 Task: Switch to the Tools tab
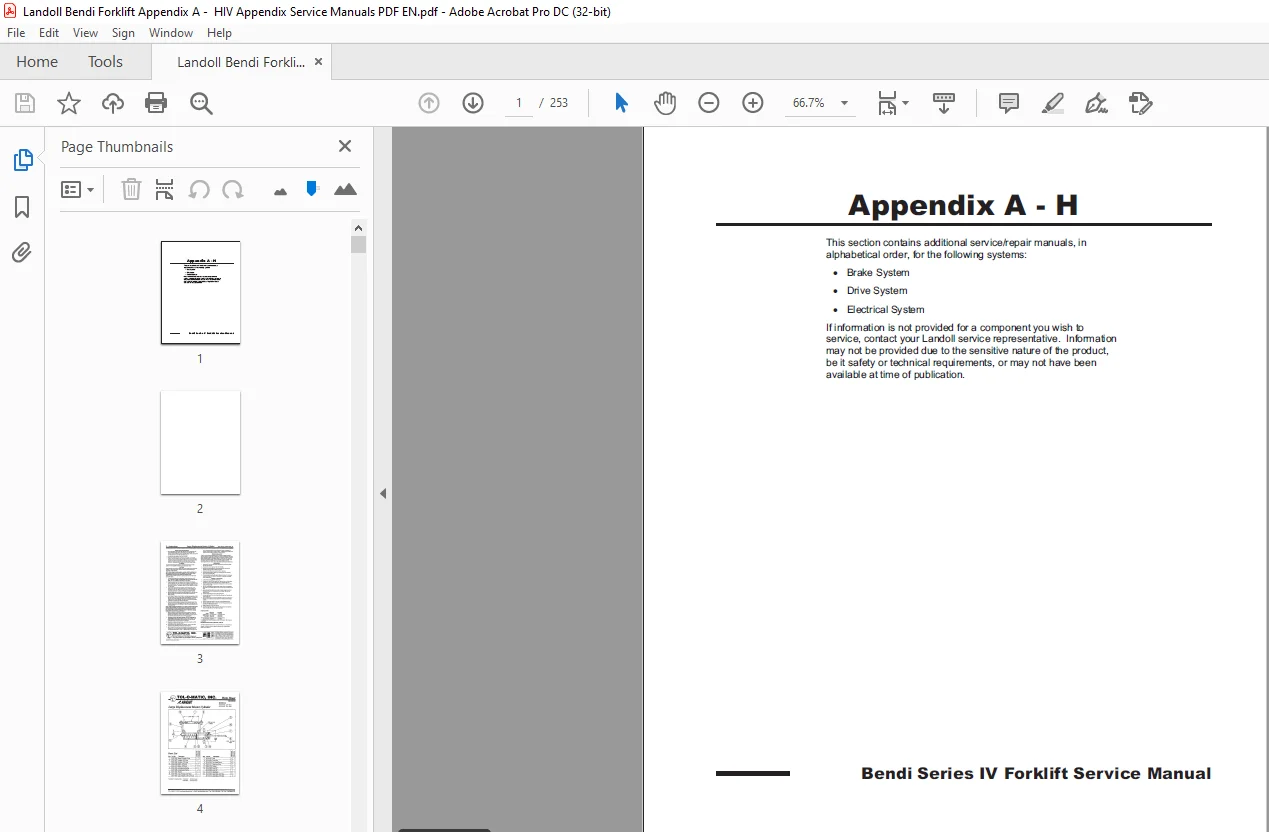[x=105, y=62]
